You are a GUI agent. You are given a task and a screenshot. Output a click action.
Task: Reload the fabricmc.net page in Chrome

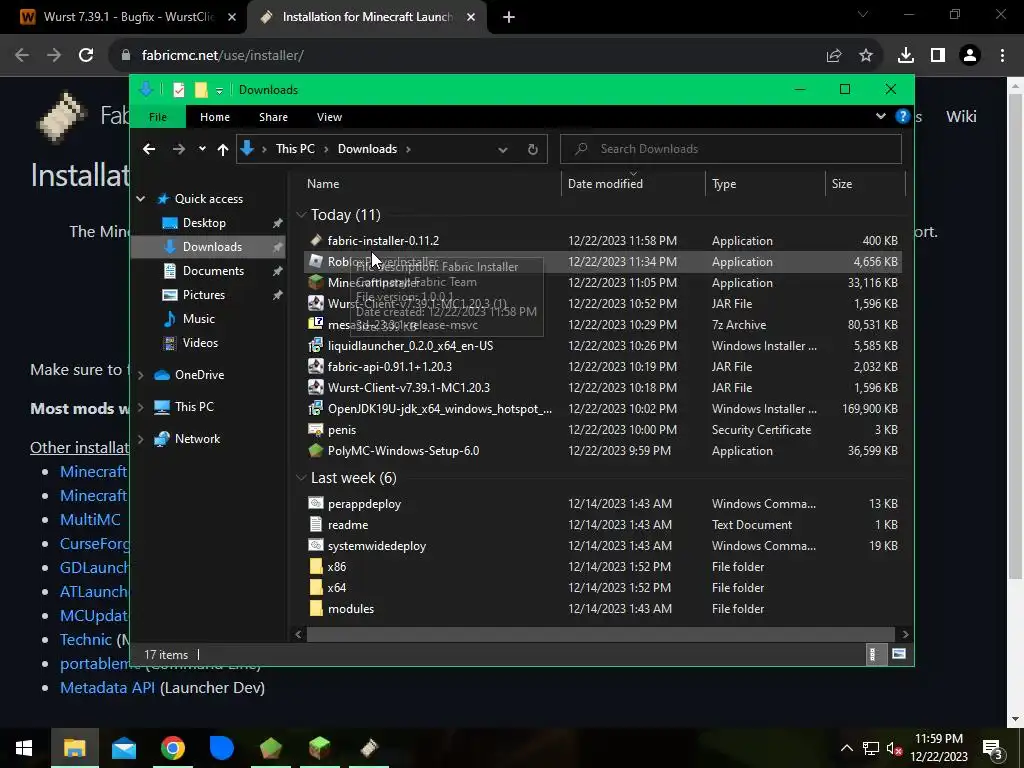pyautogui.click(x=86, y=56)
